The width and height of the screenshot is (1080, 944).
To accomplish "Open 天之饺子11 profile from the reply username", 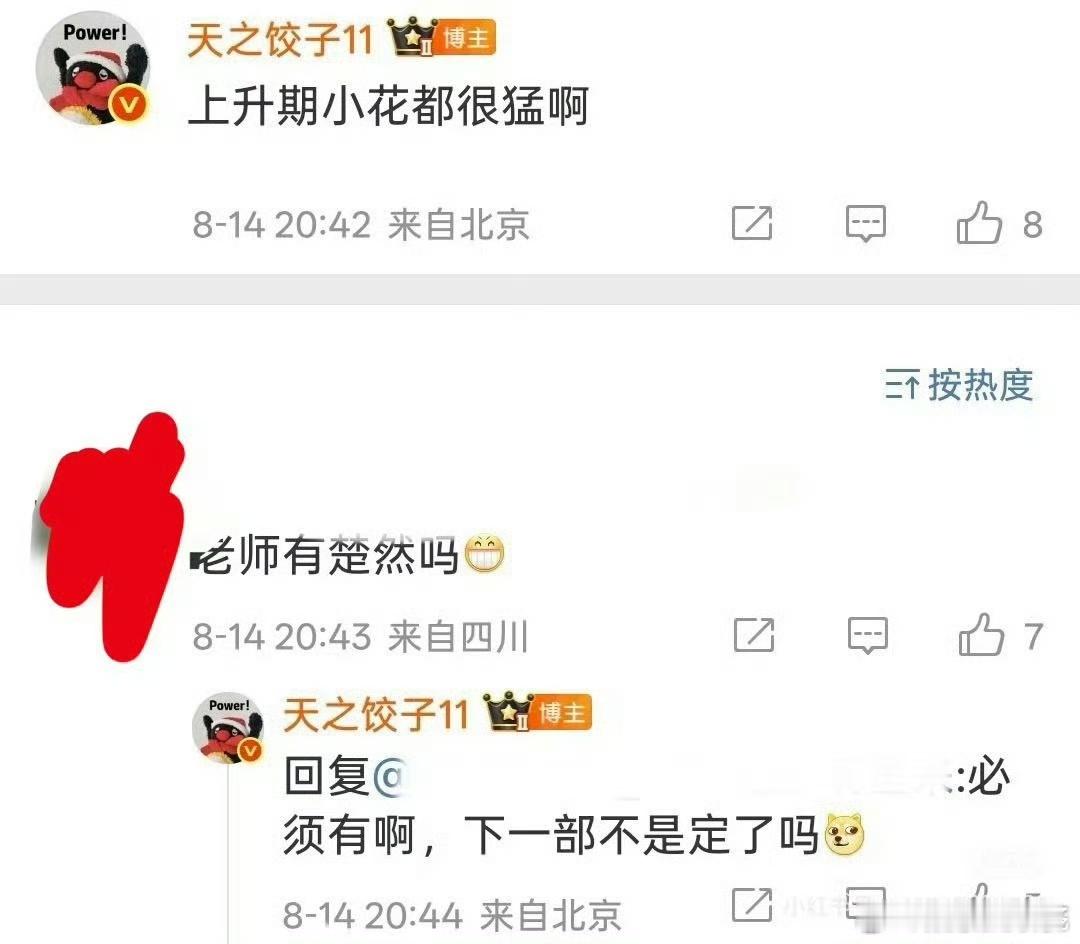I will (x=376, y=714).
